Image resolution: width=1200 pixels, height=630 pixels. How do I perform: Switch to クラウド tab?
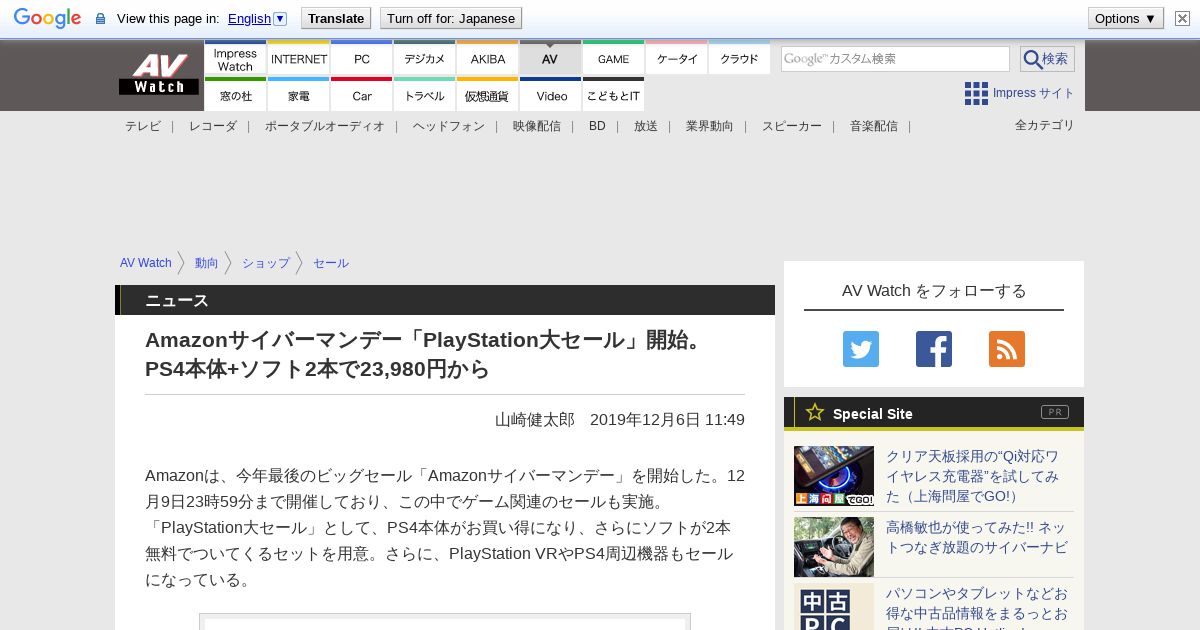tap(739, 59)
